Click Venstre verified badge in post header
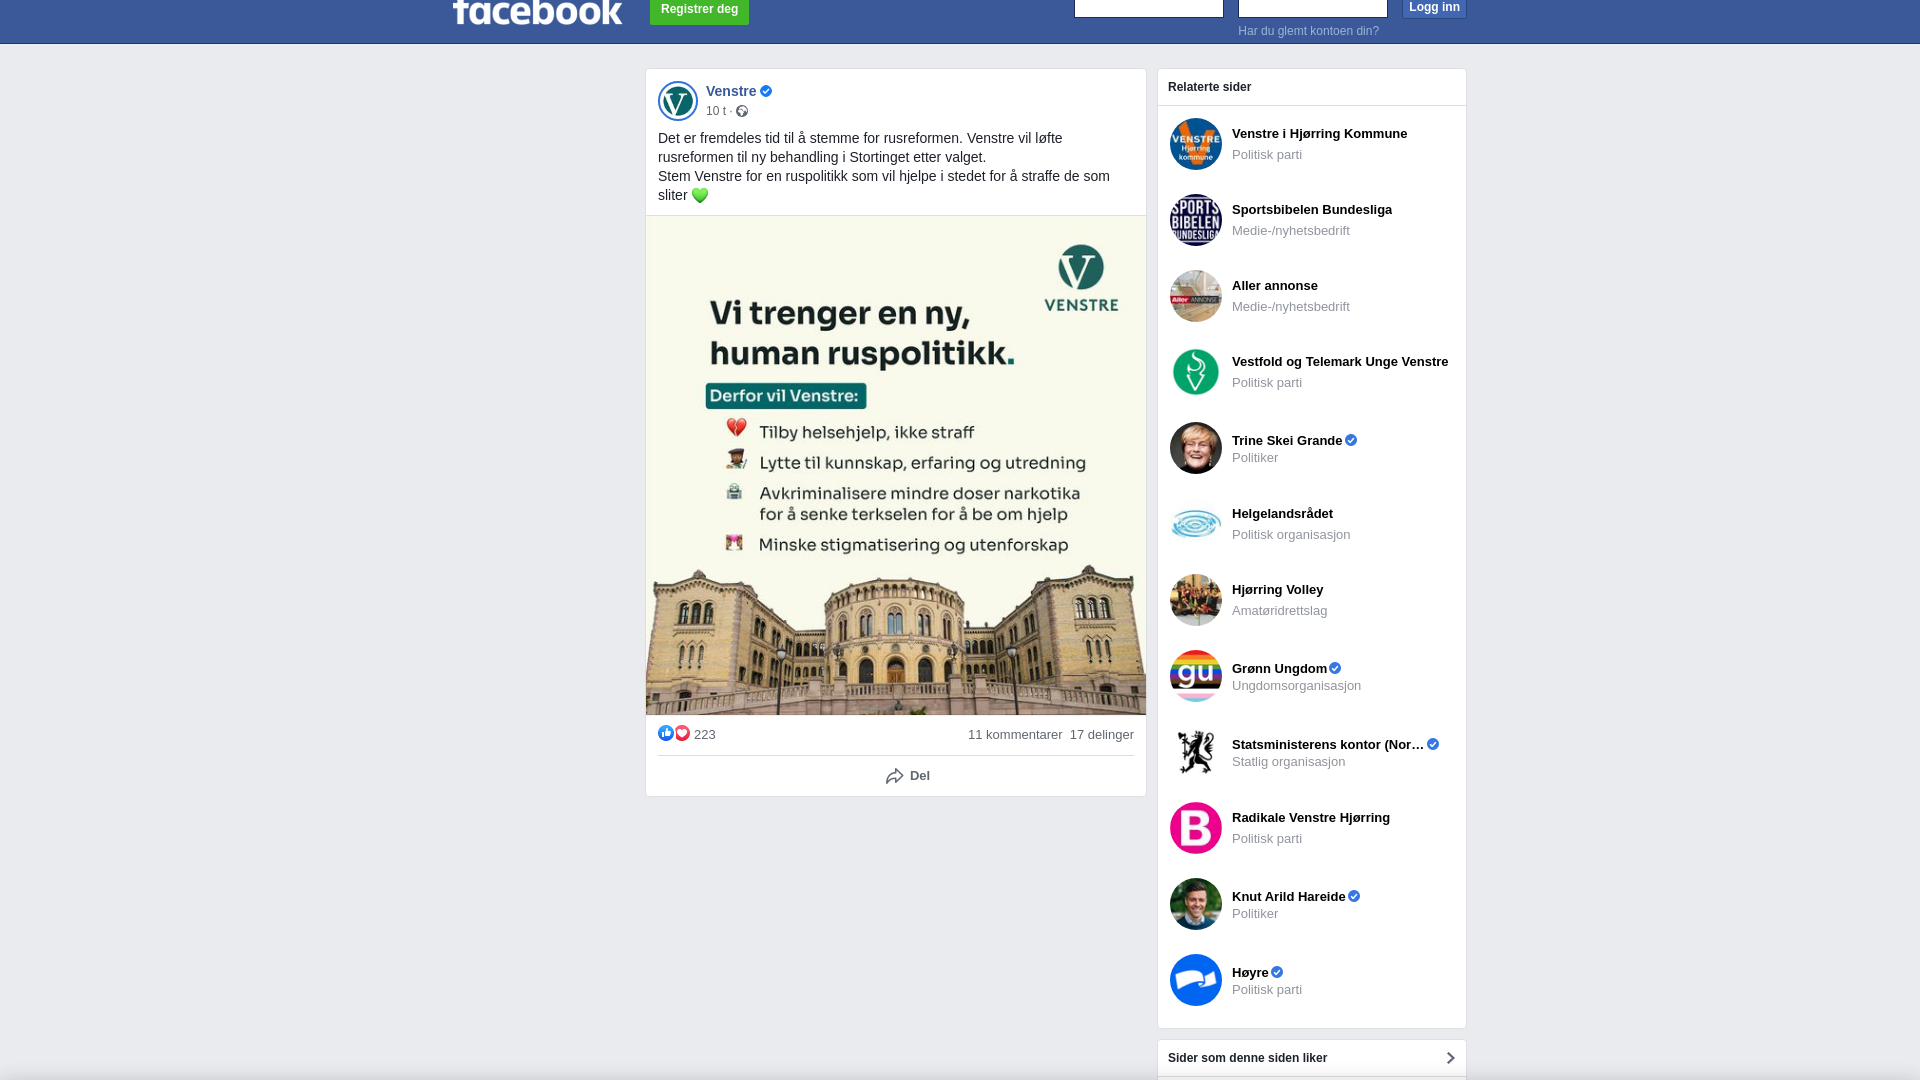 click(x=766, y=91)
